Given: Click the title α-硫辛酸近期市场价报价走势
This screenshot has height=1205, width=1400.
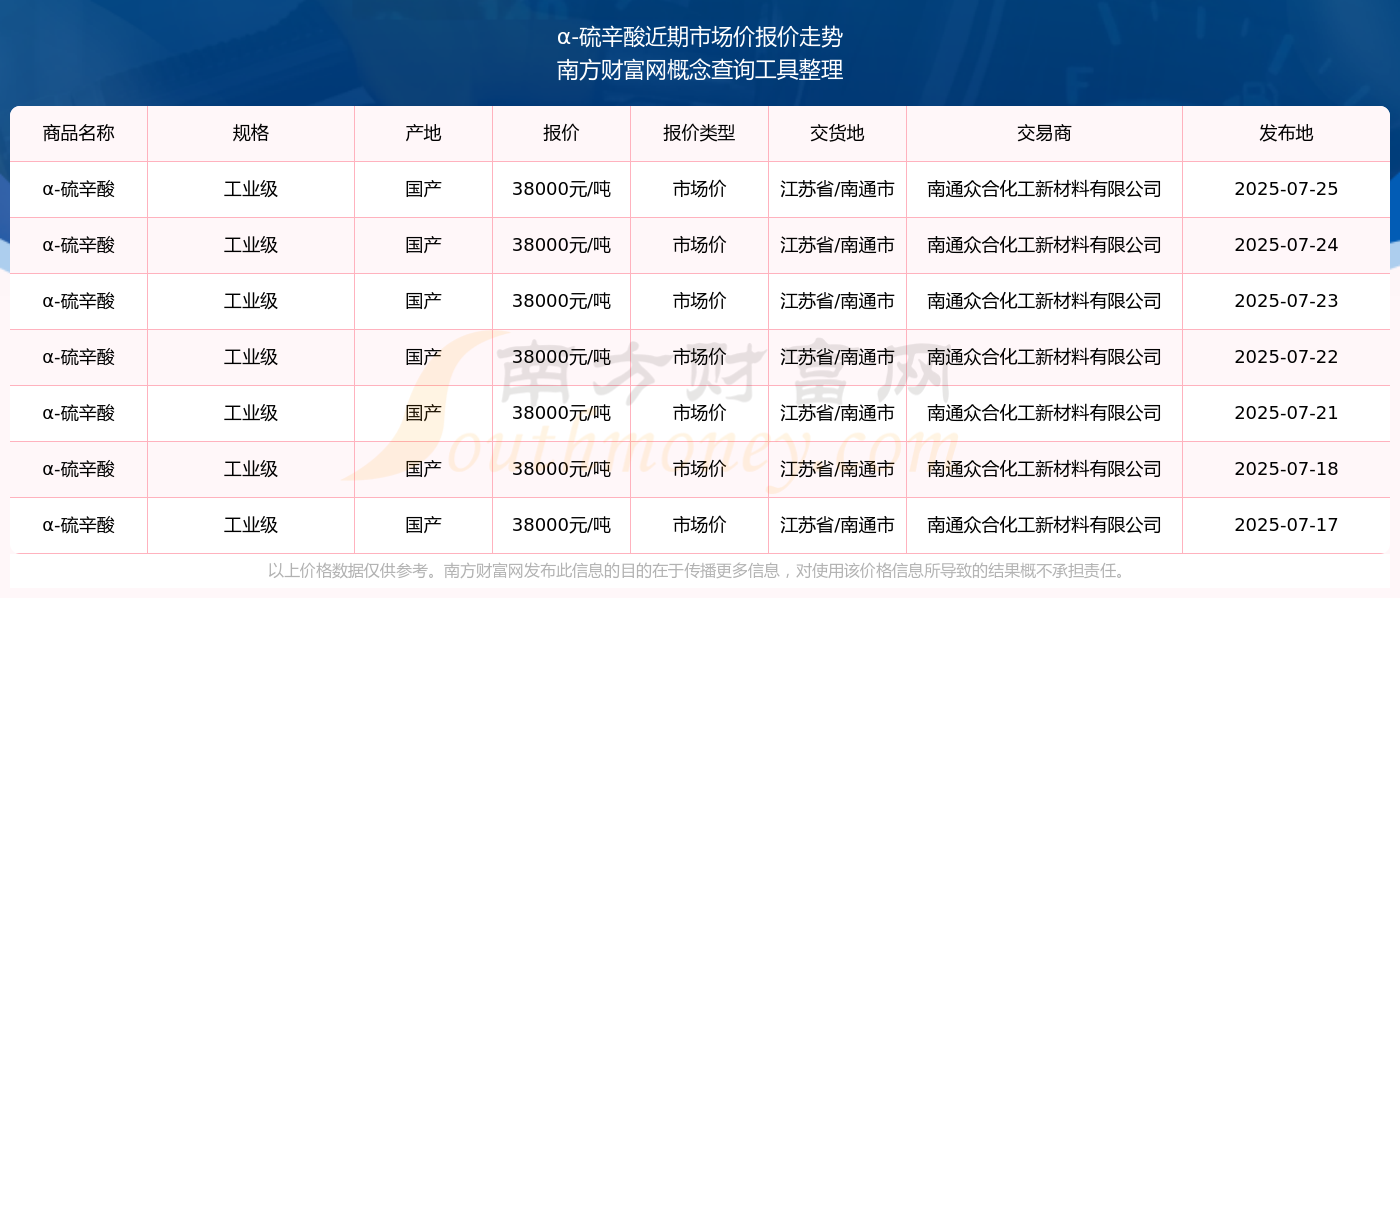Looking at the screenshot, I should coord(700,37).
